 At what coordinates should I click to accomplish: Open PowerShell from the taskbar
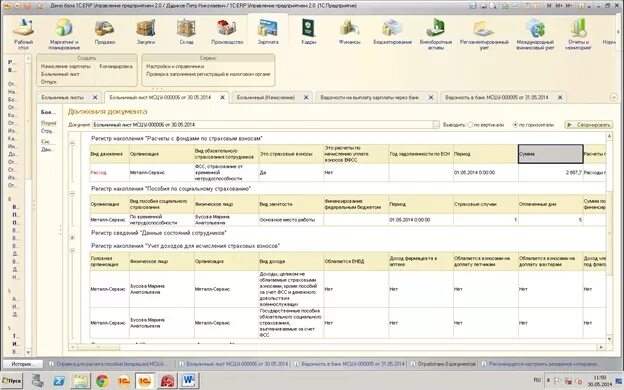click(59, 380)
